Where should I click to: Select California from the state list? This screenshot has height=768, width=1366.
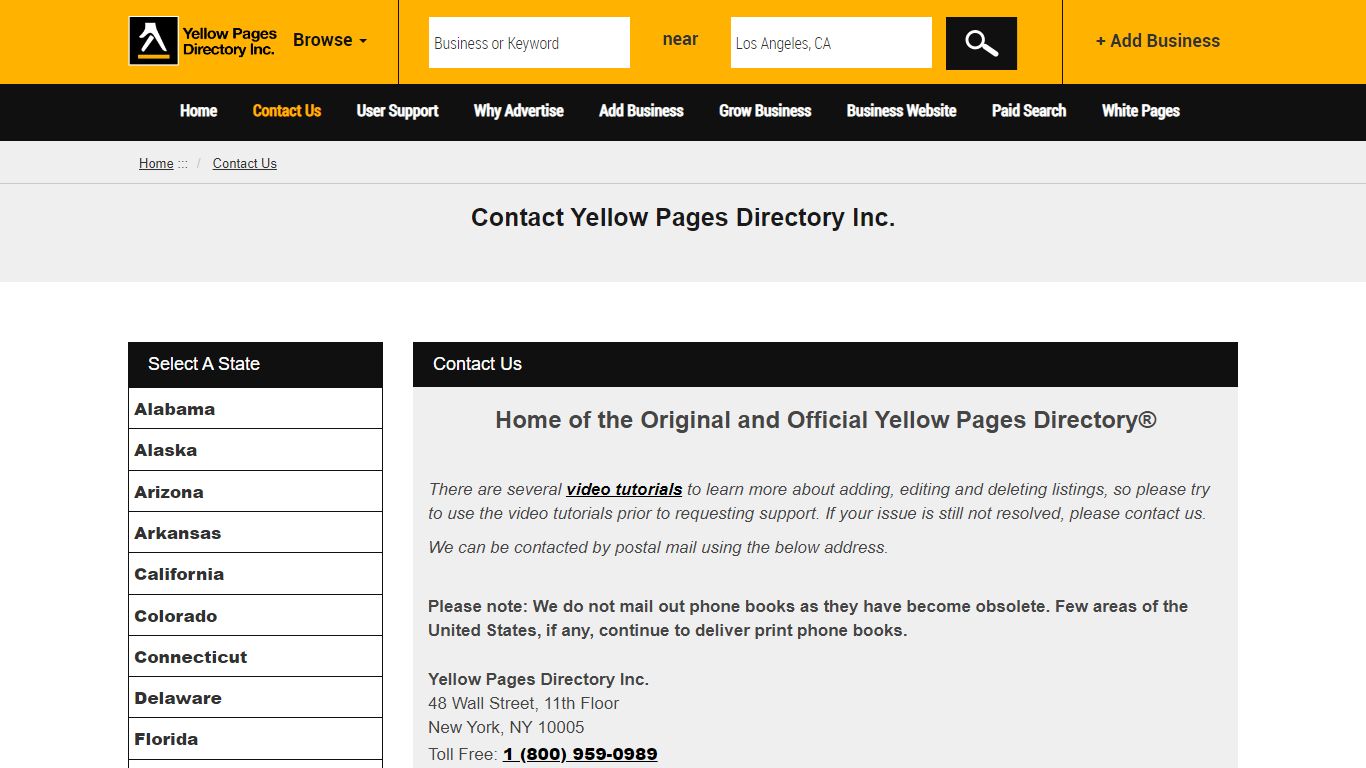tap(255, 574)
